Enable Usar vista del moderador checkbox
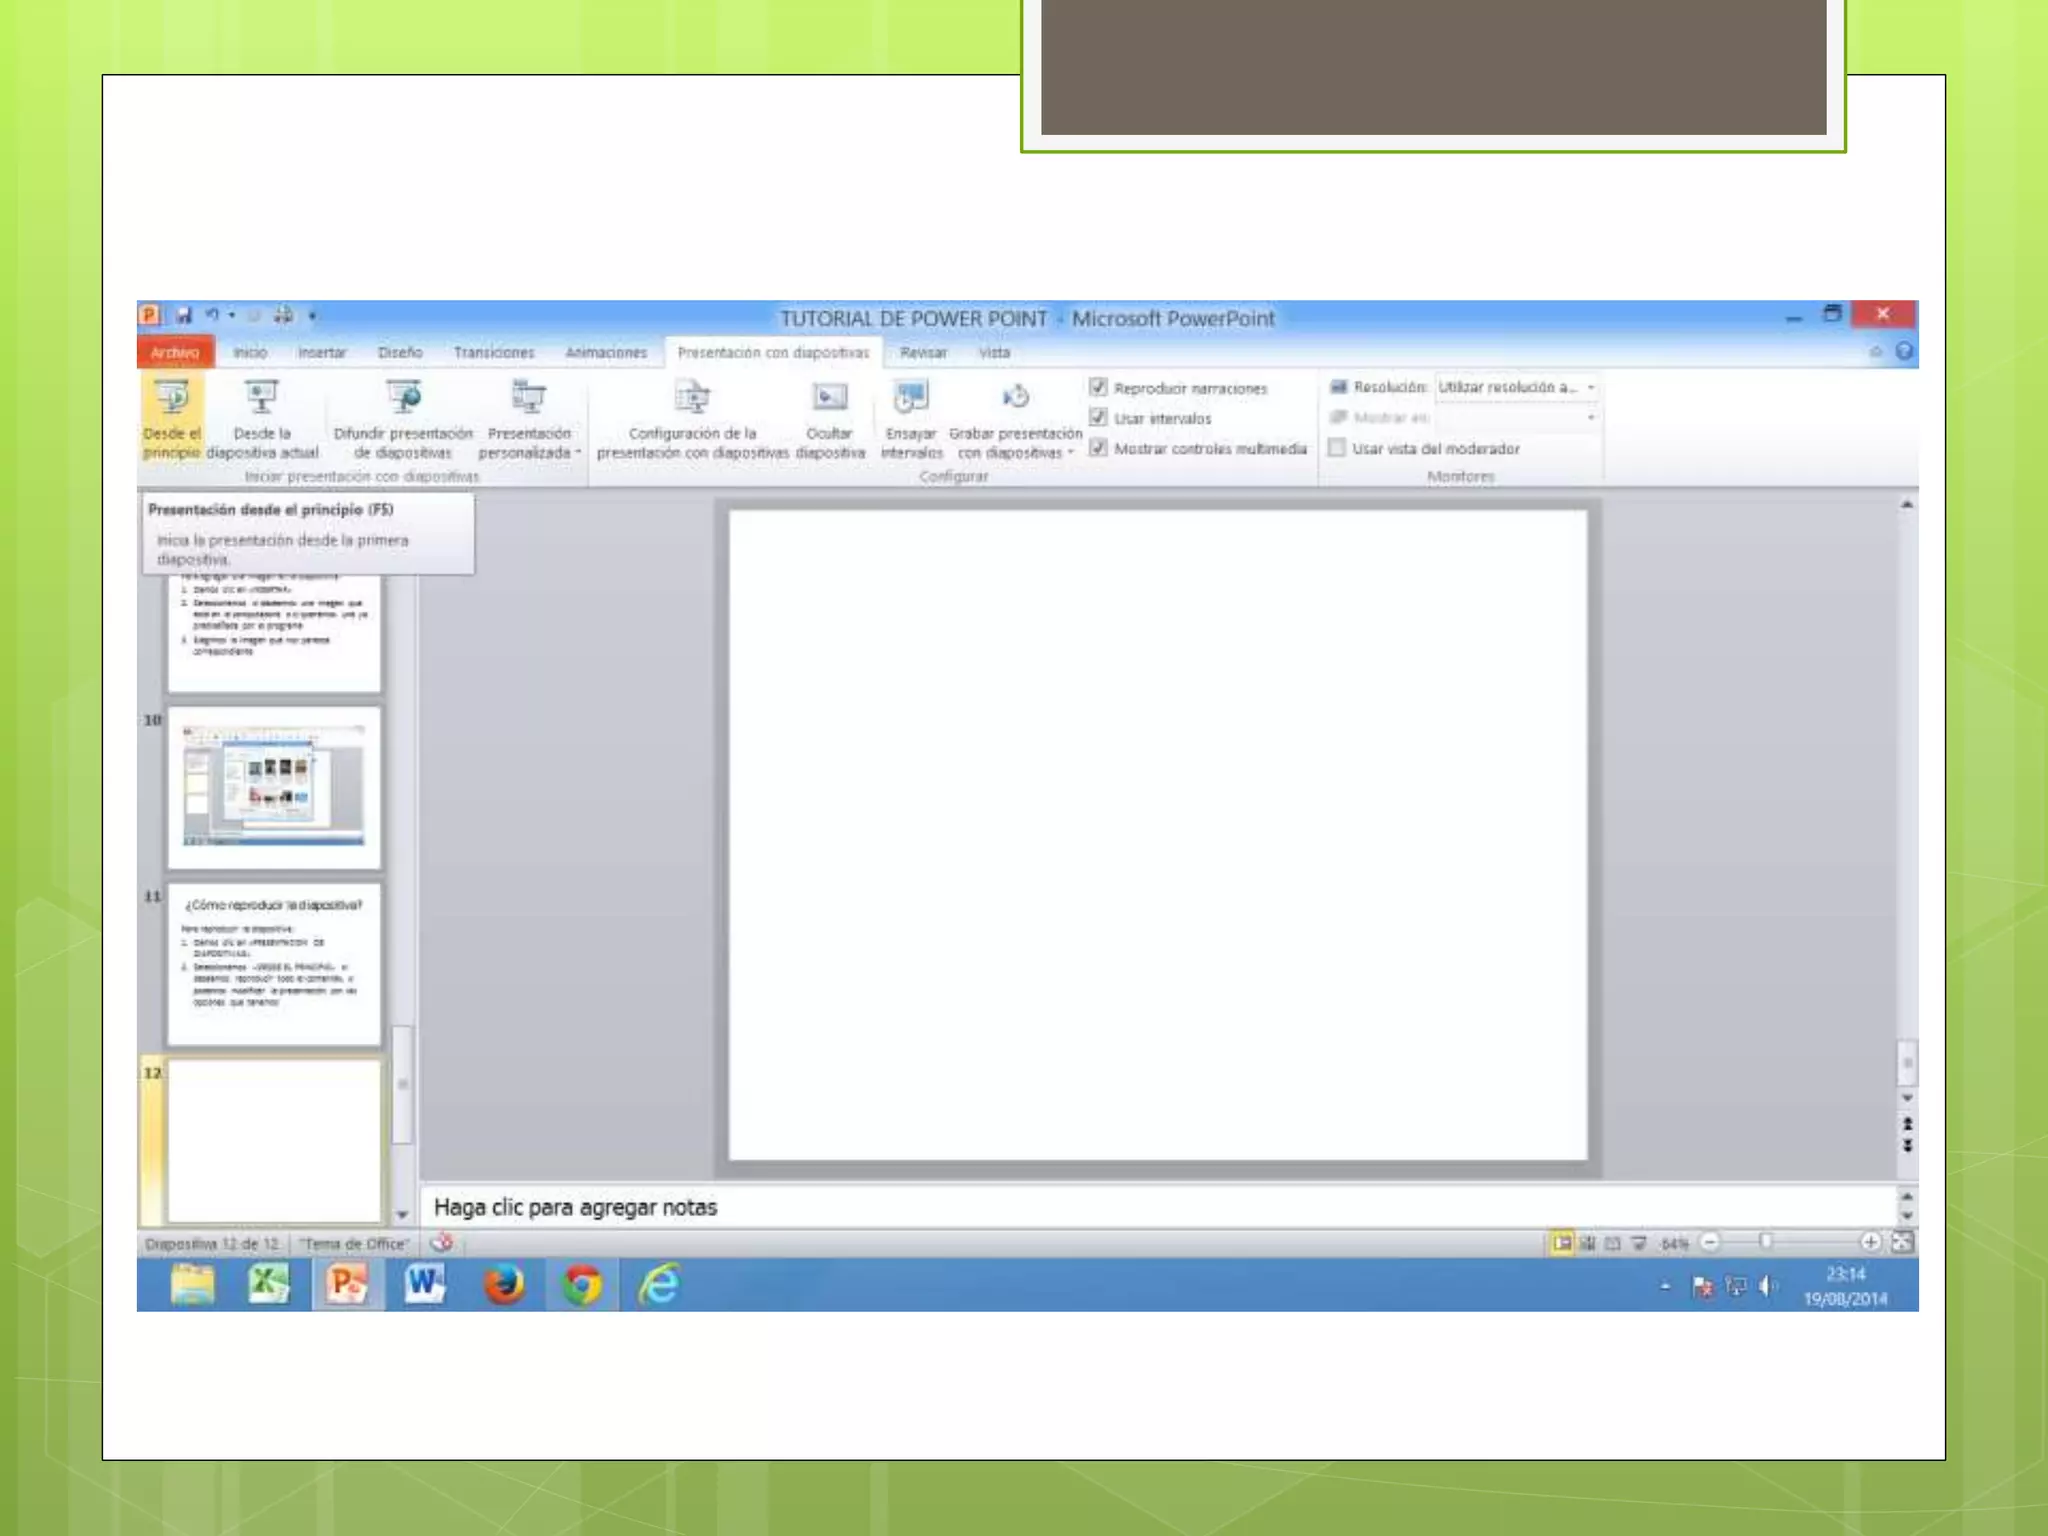 pyautogui.click(x=1336, y=448)
